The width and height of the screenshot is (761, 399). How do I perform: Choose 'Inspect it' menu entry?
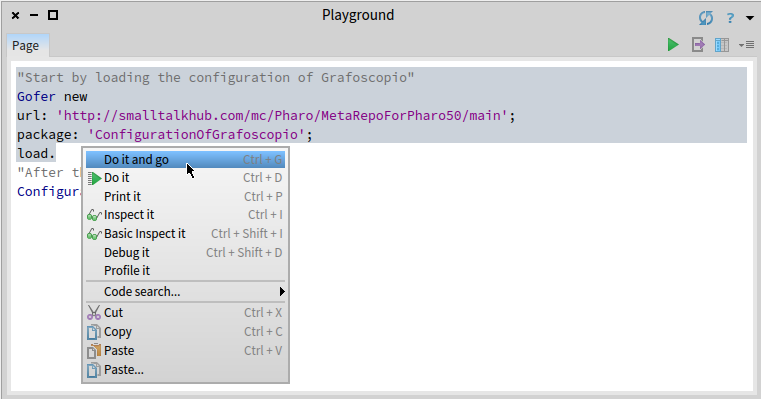[185, 215]
